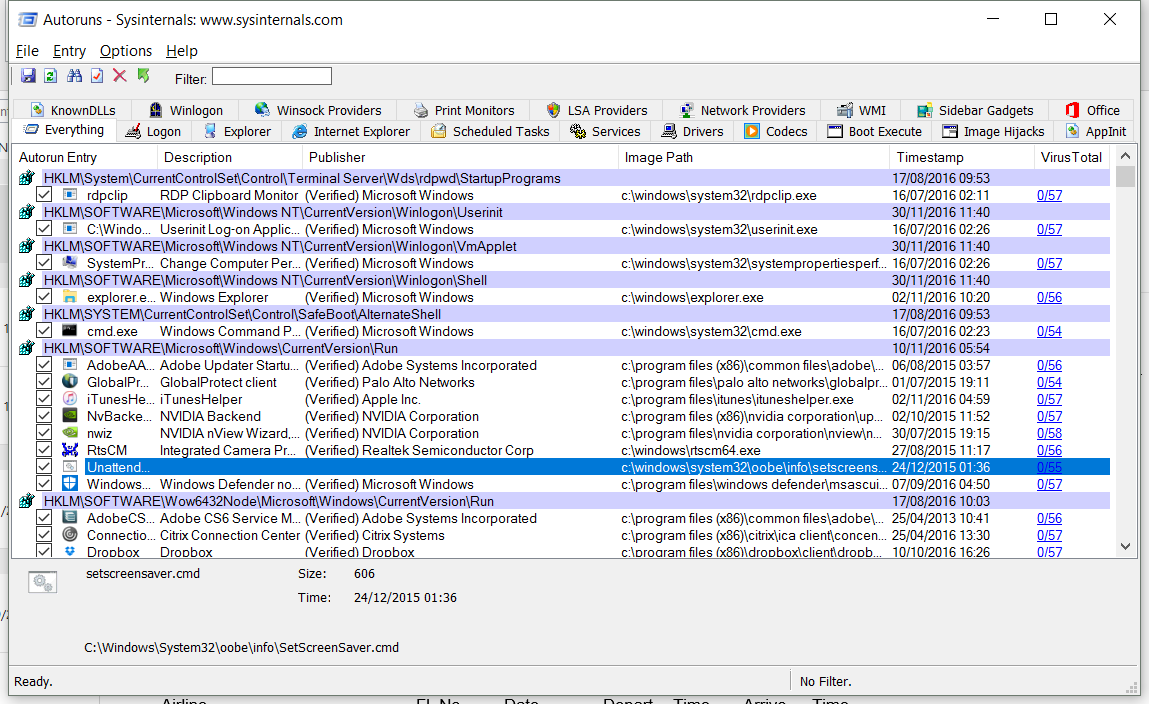
Task: Open VirusTotal 0/54 link for cmd.exe
Action: click(x=1049, y=331)
